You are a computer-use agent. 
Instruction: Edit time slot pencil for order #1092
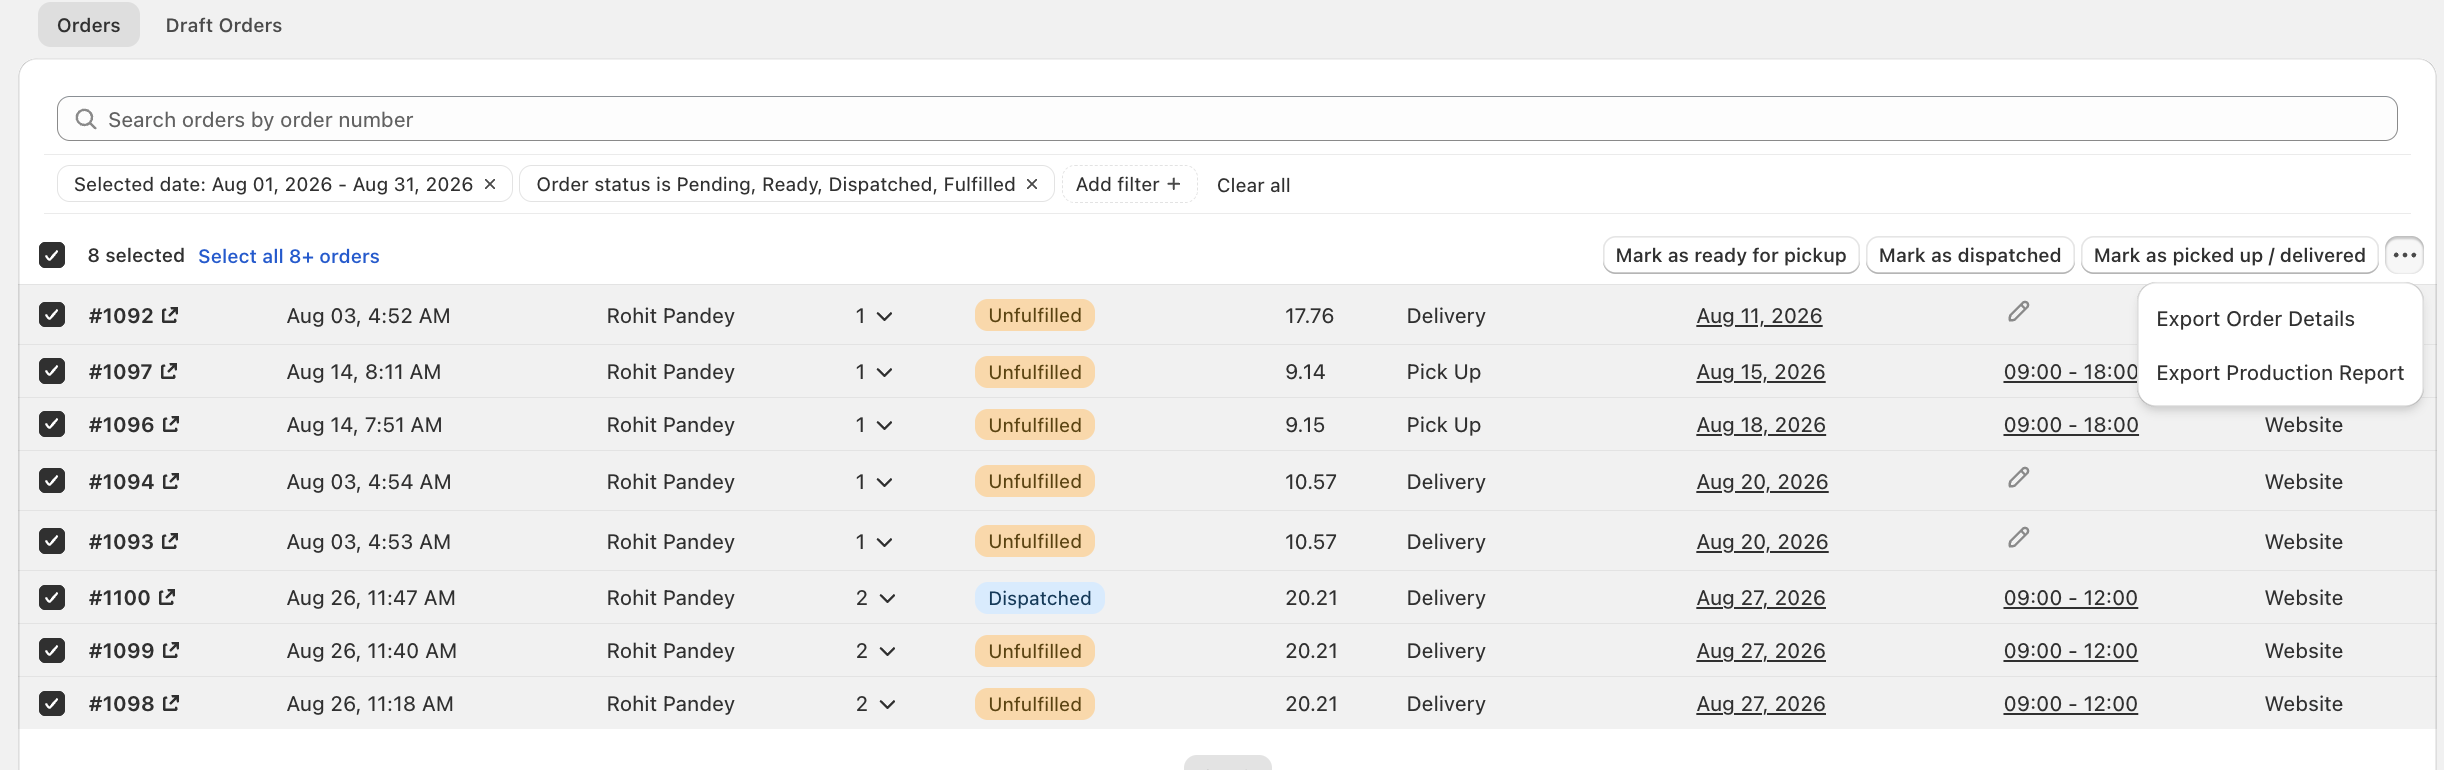[x=2019, y=312]
